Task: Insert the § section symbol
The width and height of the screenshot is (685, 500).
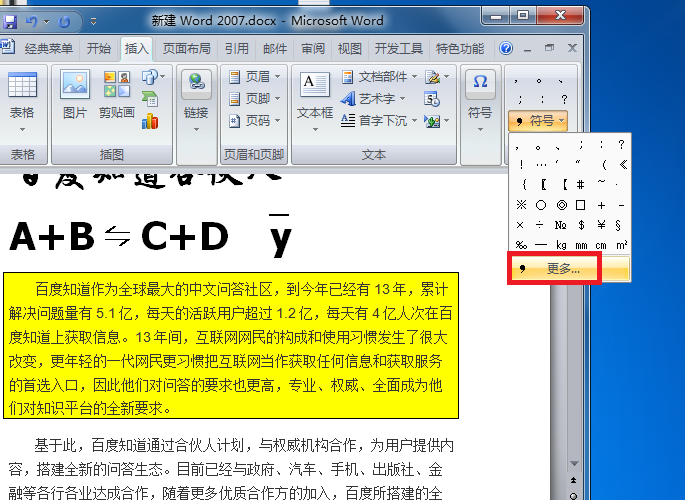Action: coord(618,225)
